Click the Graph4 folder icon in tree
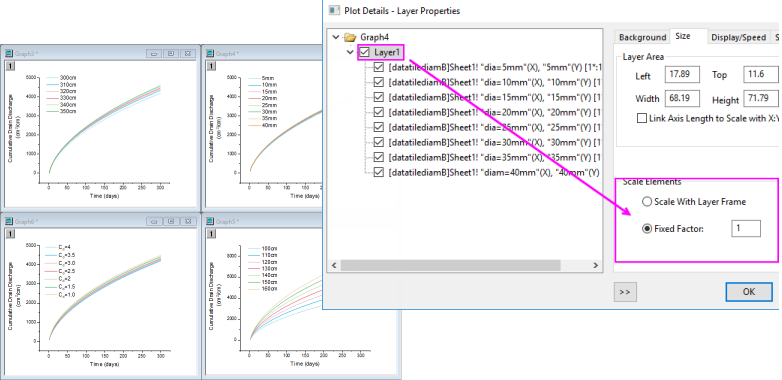 coord(351,37)
